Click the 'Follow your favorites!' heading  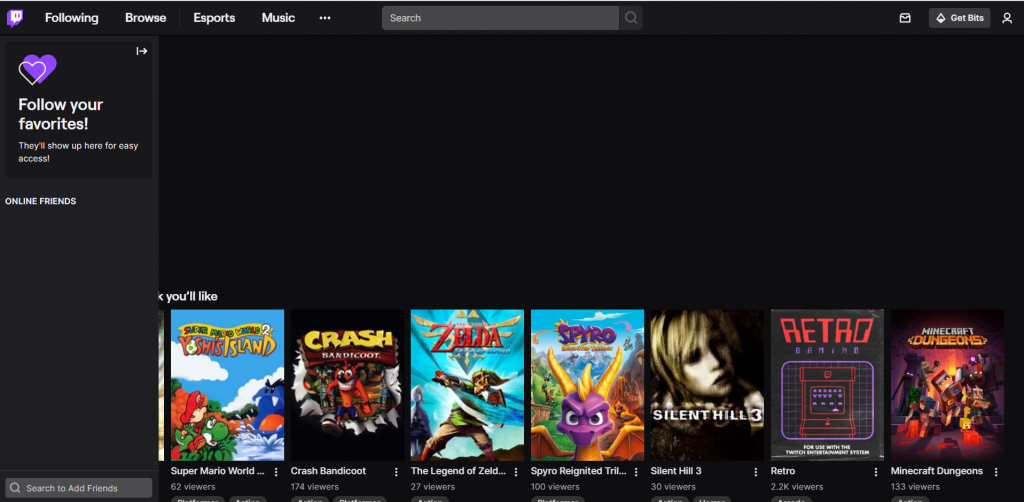point(61,114)
